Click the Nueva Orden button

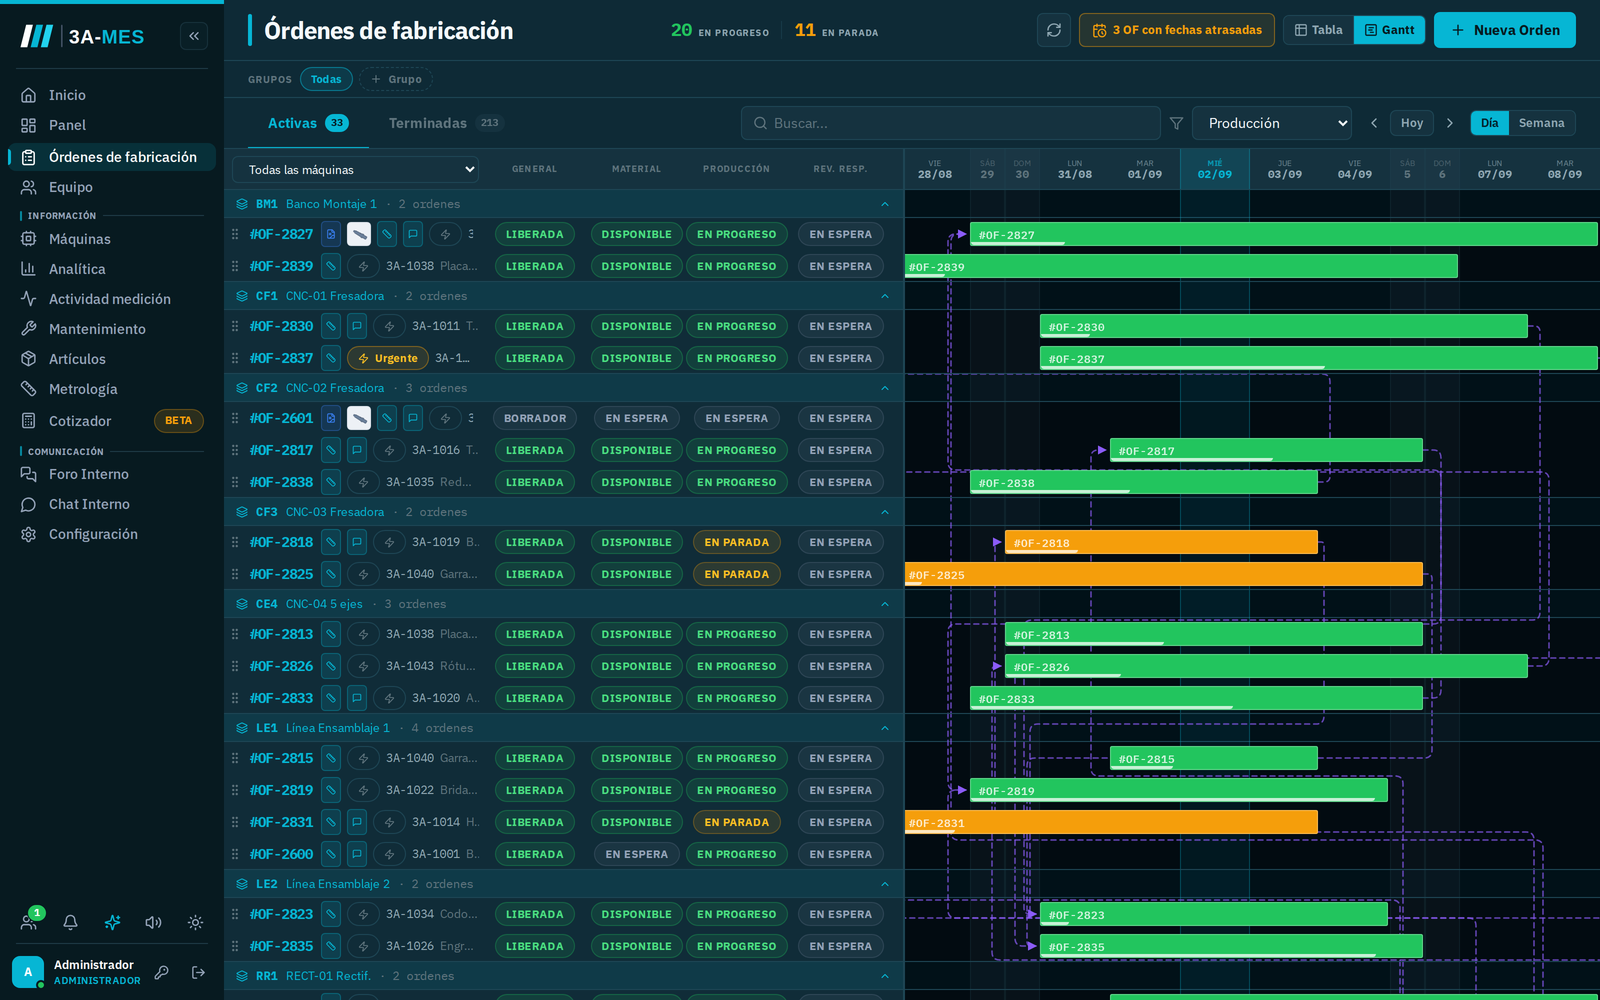[x=1505, y=30]
